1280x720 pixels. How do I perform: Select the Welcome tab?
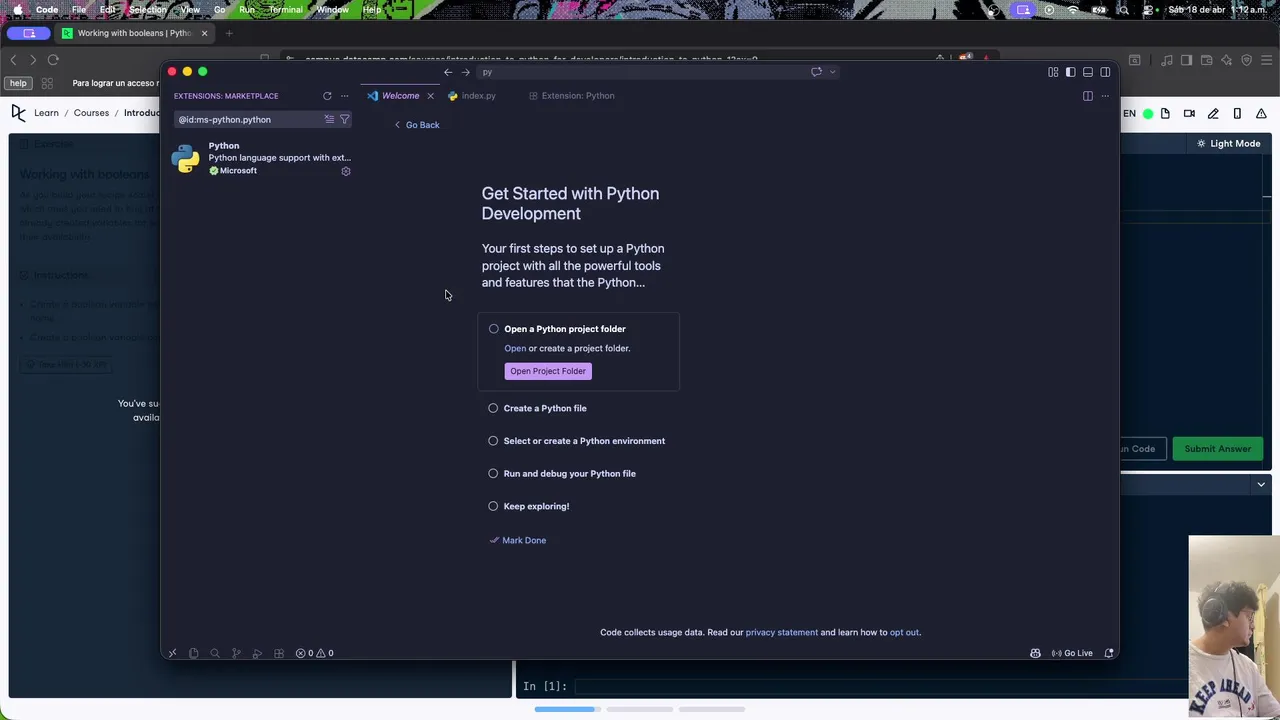click(x=400, y=96)
